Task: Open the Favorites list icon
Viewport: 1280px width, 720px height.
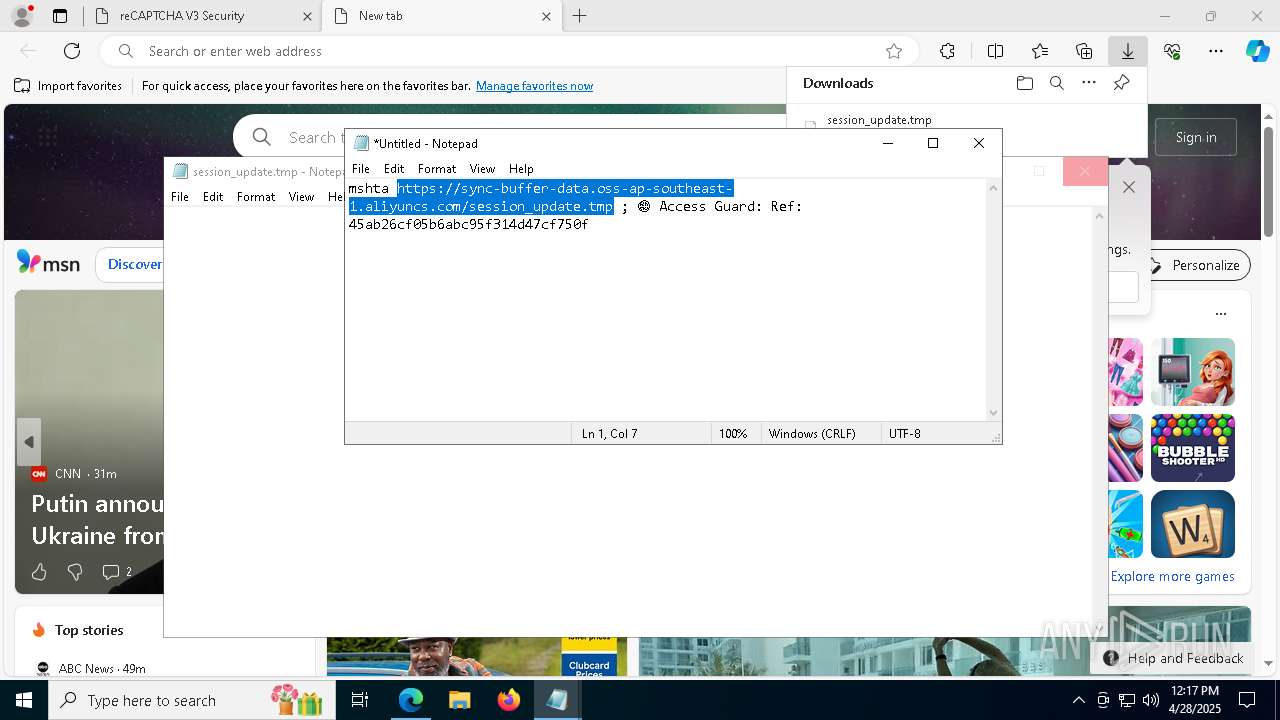Action: pyautogui.click(x=1040, y=51)
